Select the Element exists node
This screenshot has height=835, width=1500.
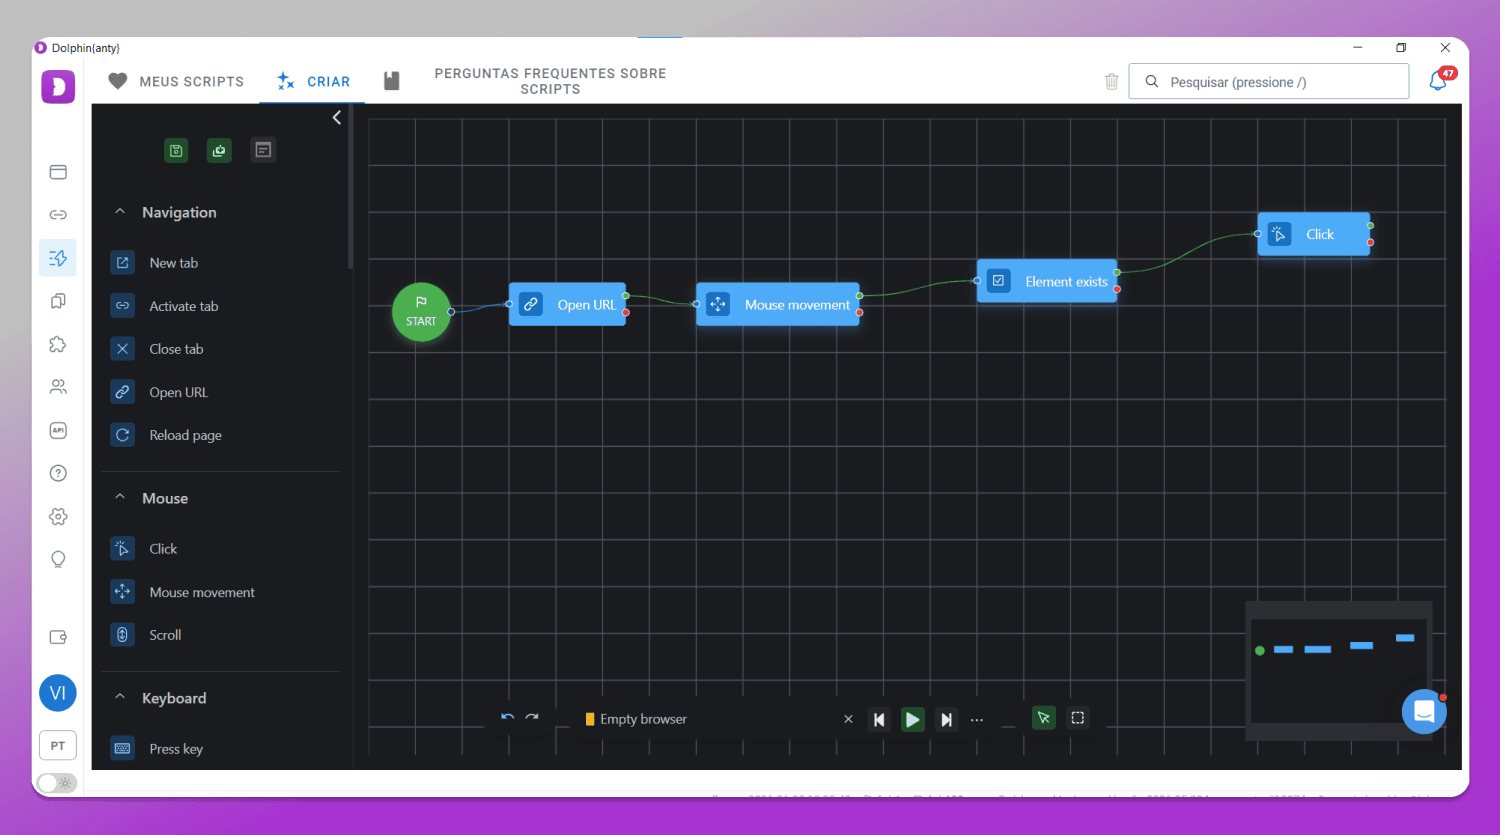click(x=1047, y=282)
